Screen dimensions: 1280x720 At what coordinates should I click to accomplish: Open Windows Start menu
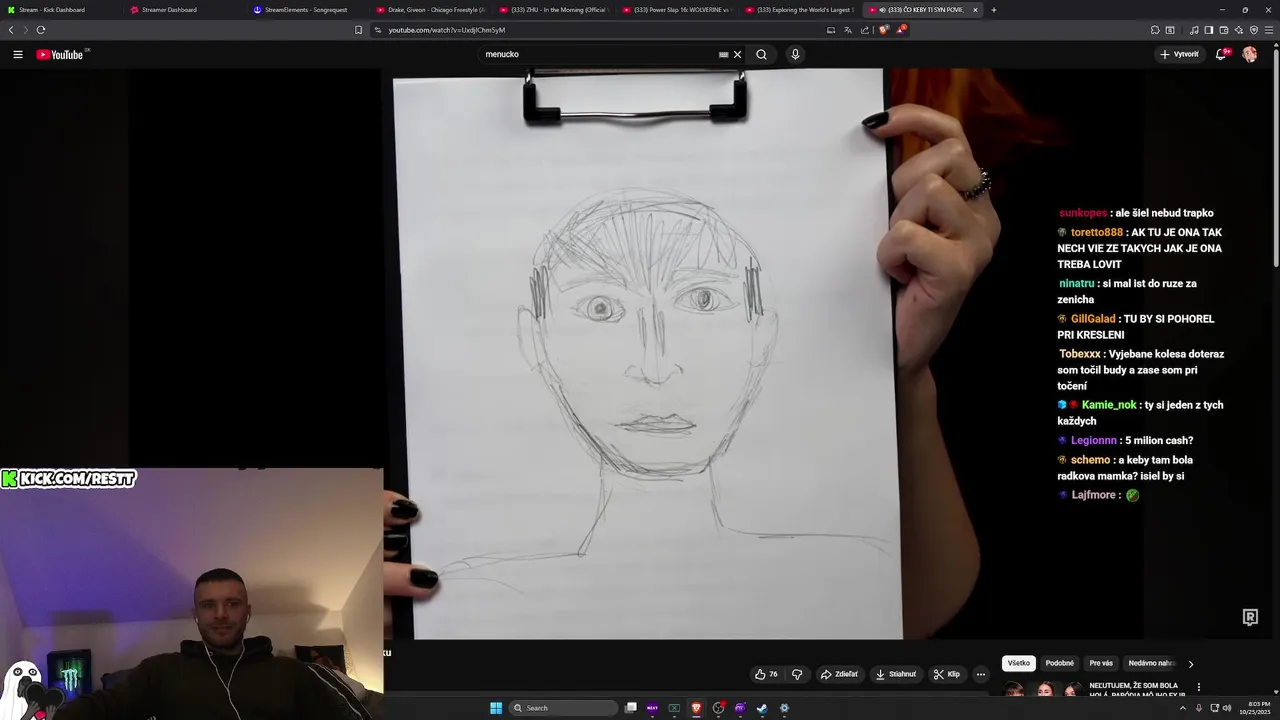(495, 708)
